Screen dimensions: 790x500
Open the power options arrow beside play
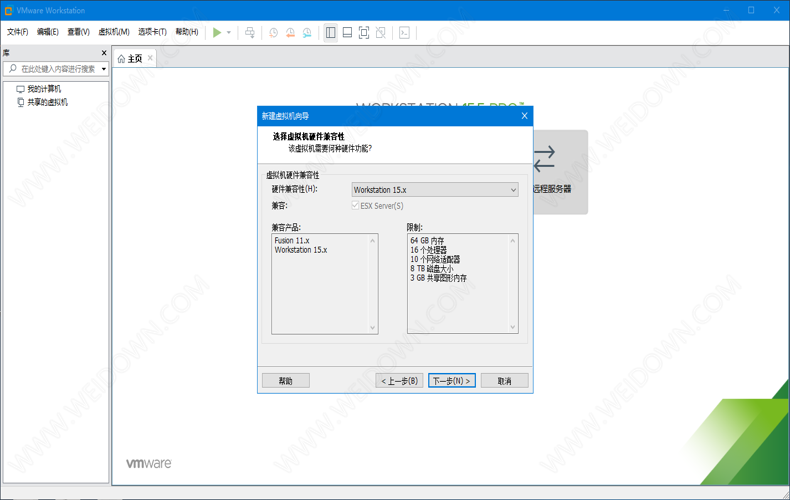point(229,33)
